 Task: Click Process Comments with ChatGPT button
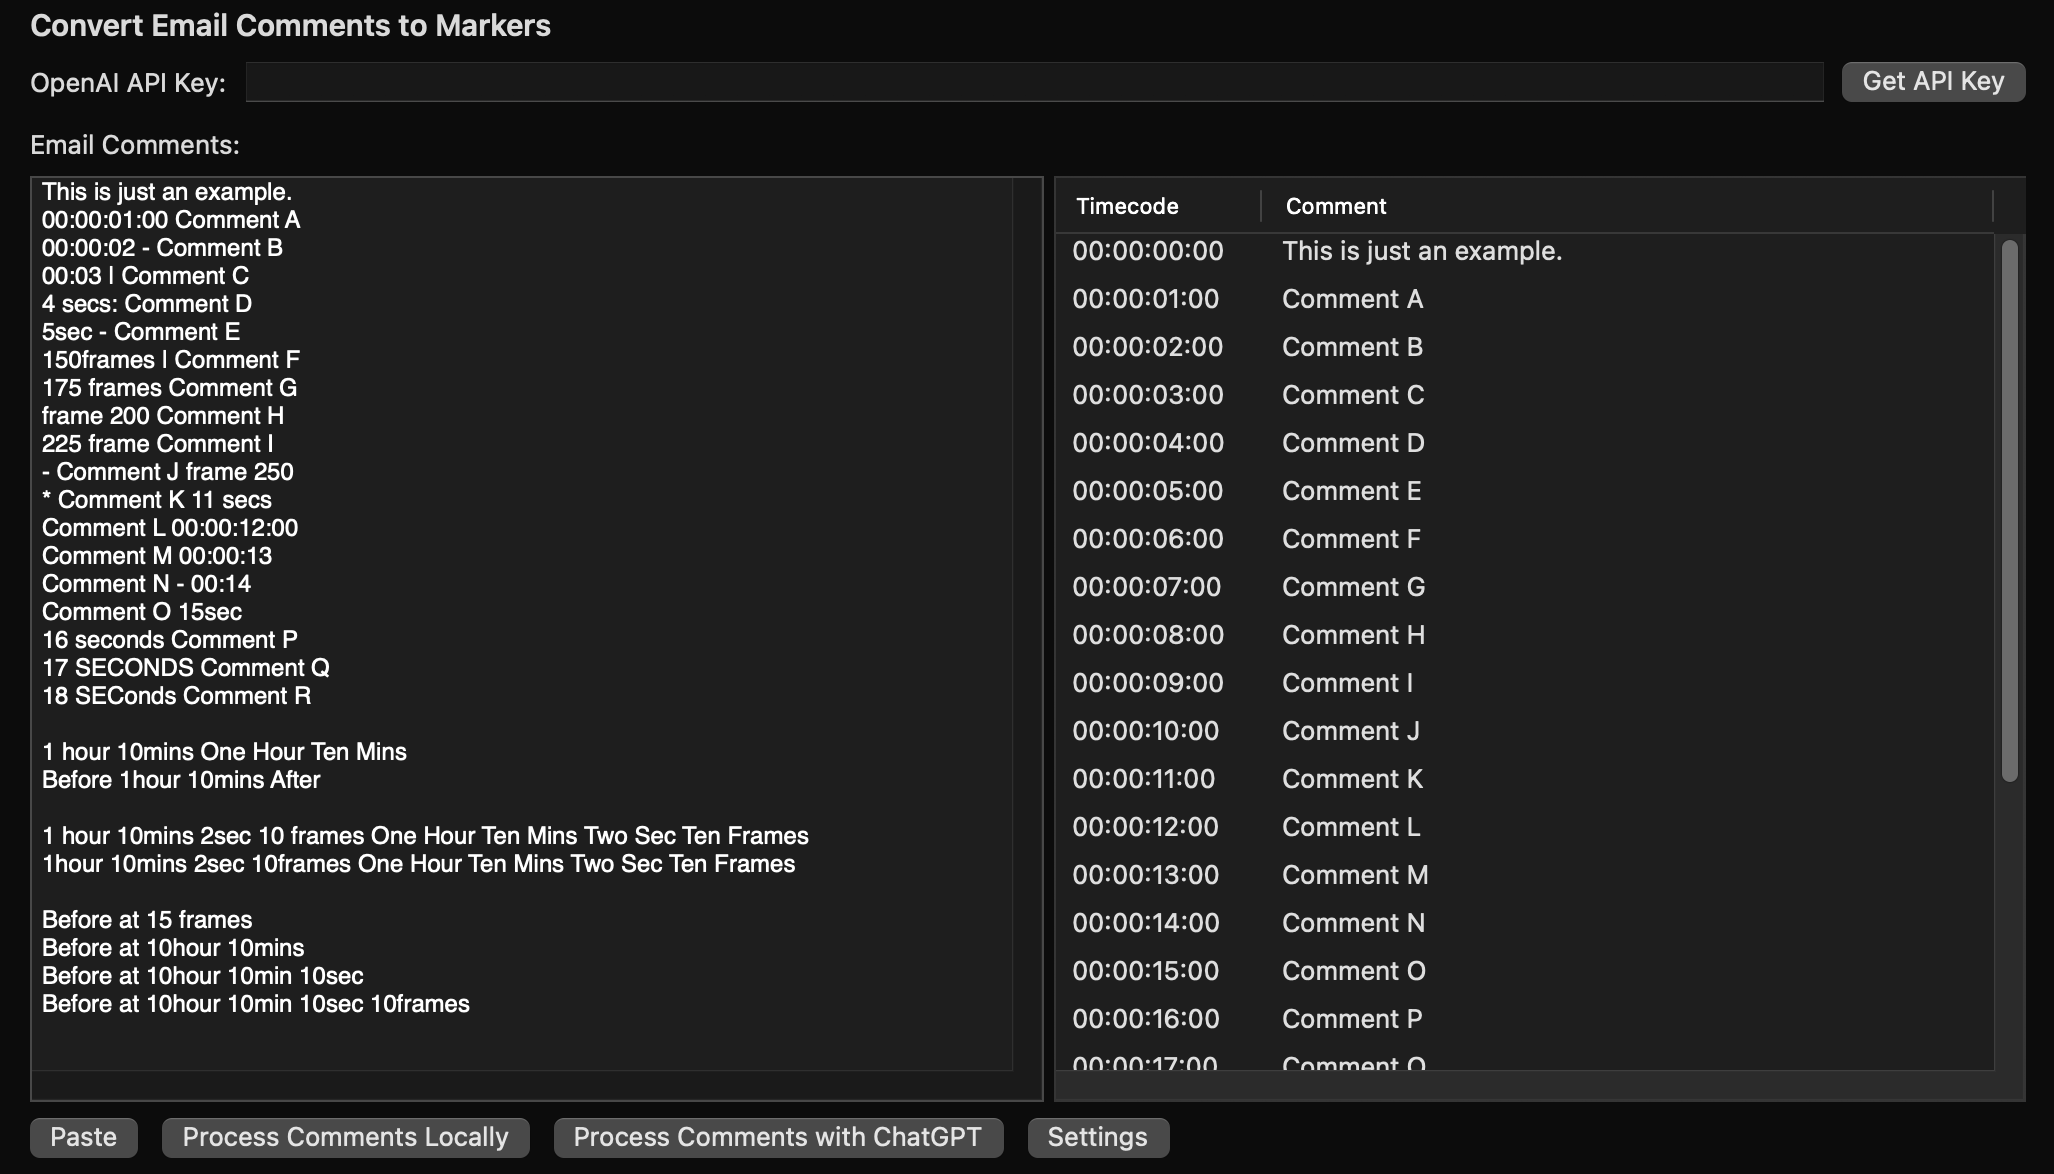coord(777,1137)
